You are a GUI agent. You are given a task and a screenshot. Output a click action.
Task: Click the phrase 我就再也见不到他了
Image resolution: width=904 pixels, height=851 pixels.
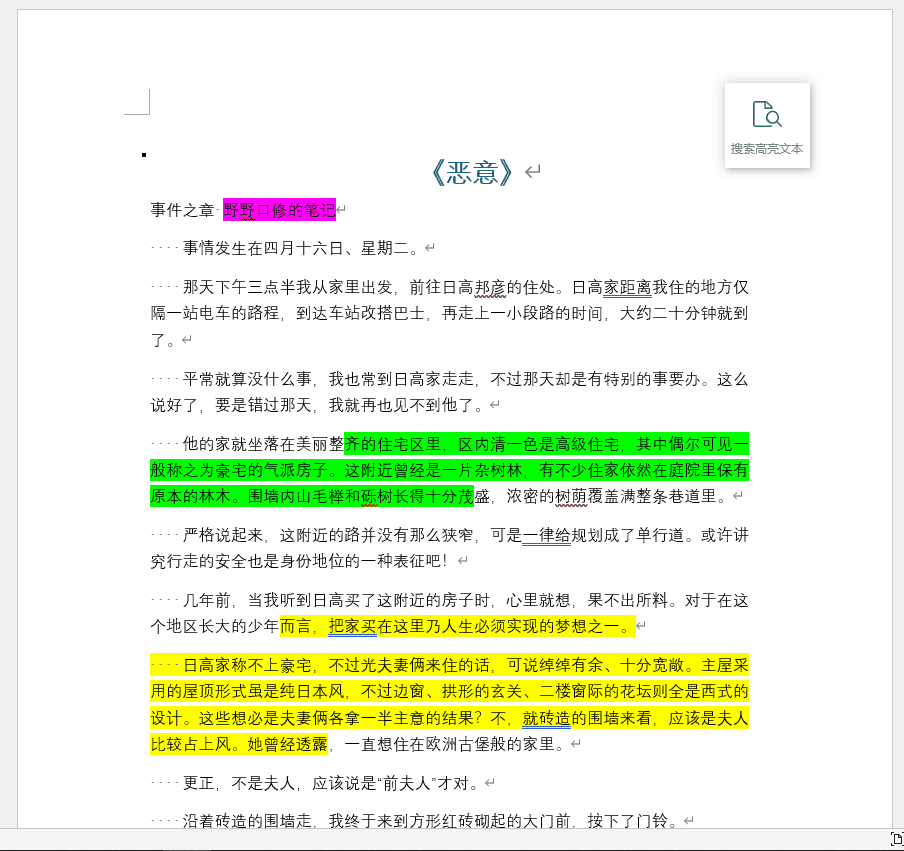401,405
